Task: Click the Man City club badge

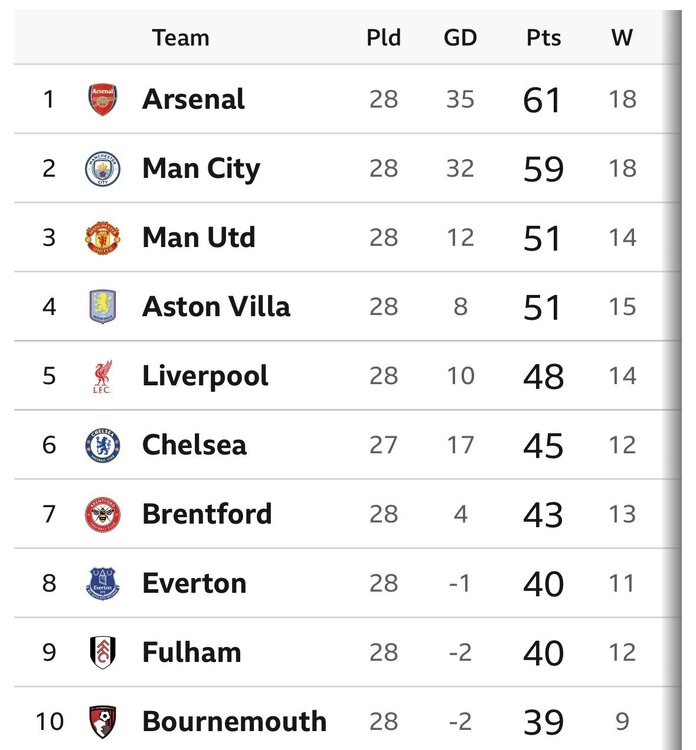Action: click(102, 169)
